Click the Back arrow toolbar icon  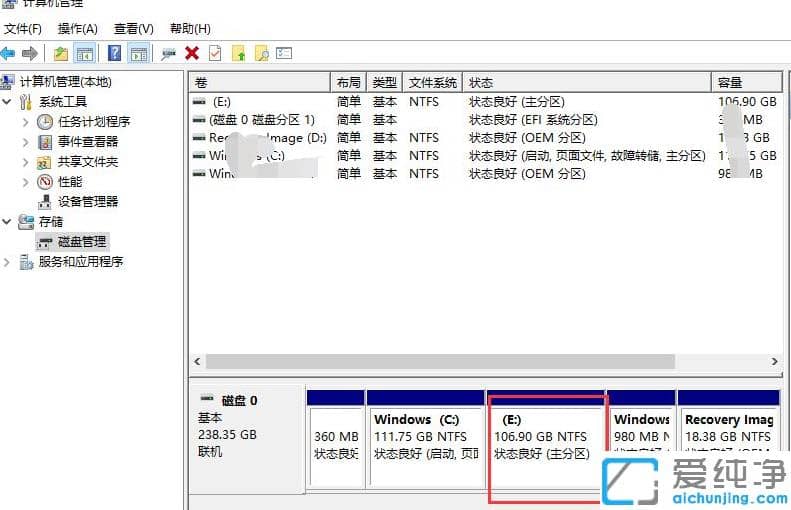pos(9,53)
